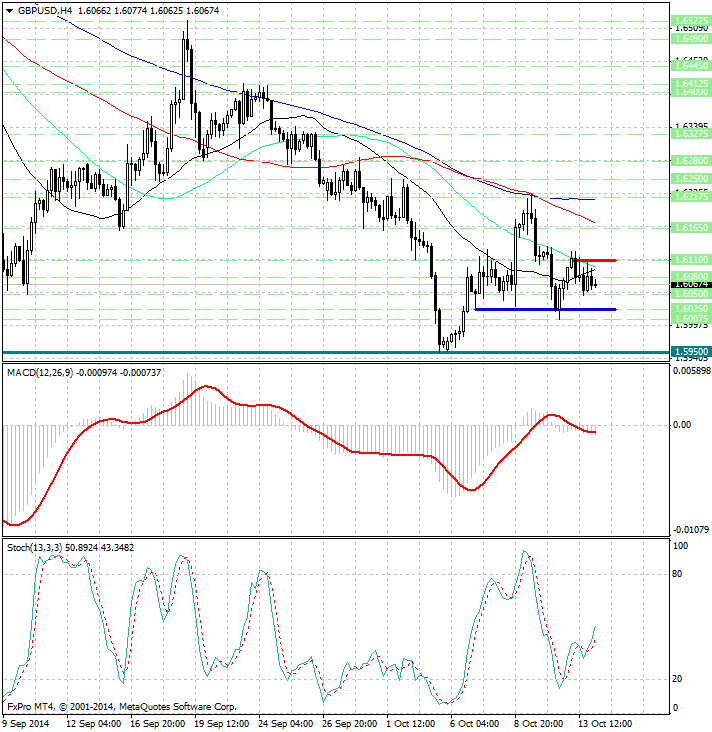Select the GBPUSD,H4 chart title text
Viewport: 712px width, 732px height.
pyautogui.click(x=45, y=10)
